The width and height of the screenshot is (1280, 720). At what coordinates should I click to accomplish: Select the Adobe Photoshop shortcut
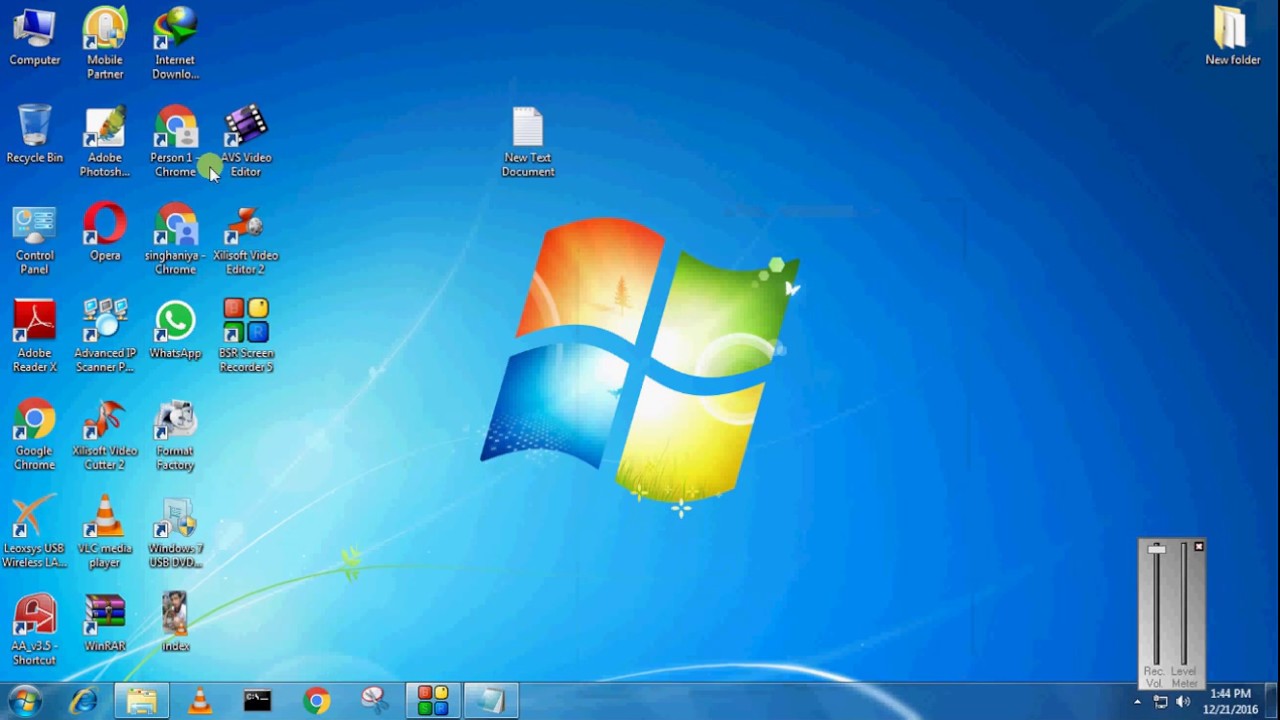click(x=104, y=141)
